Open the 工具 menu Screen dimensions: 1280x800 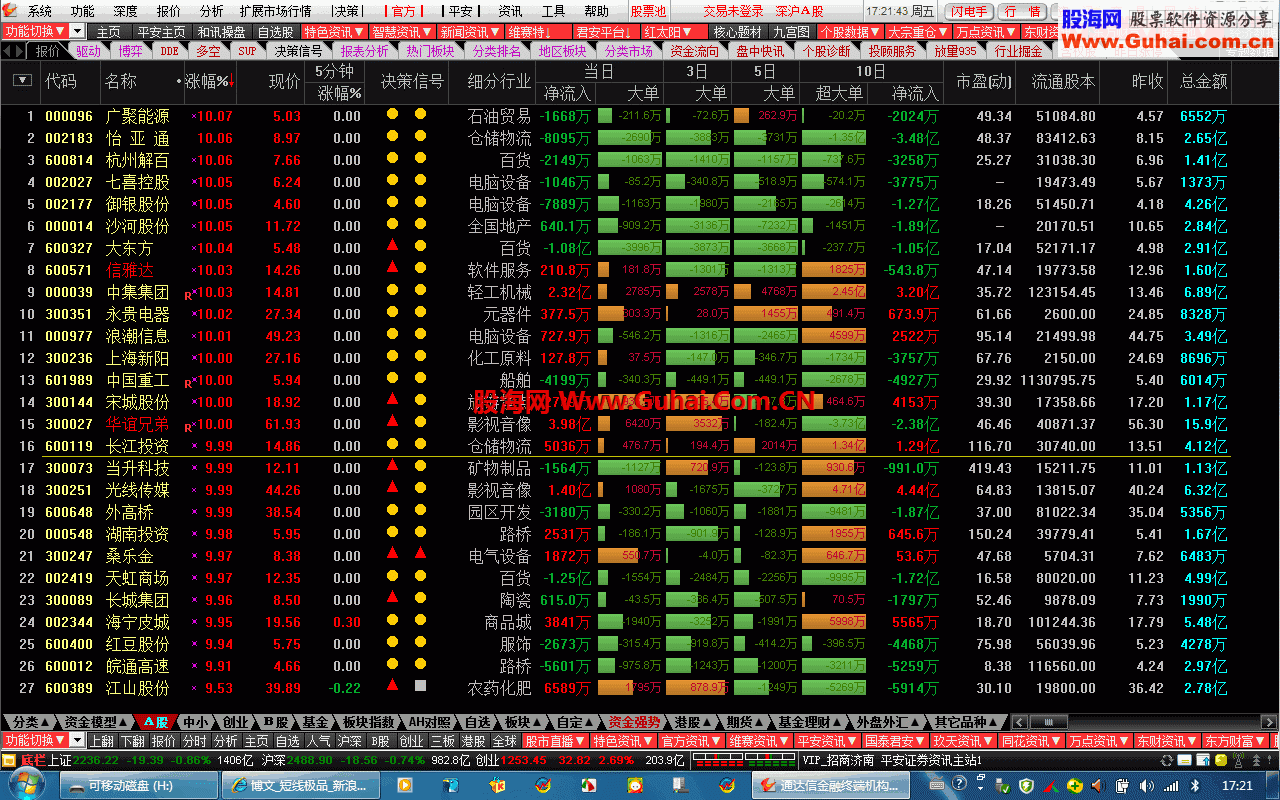(553, 11)
